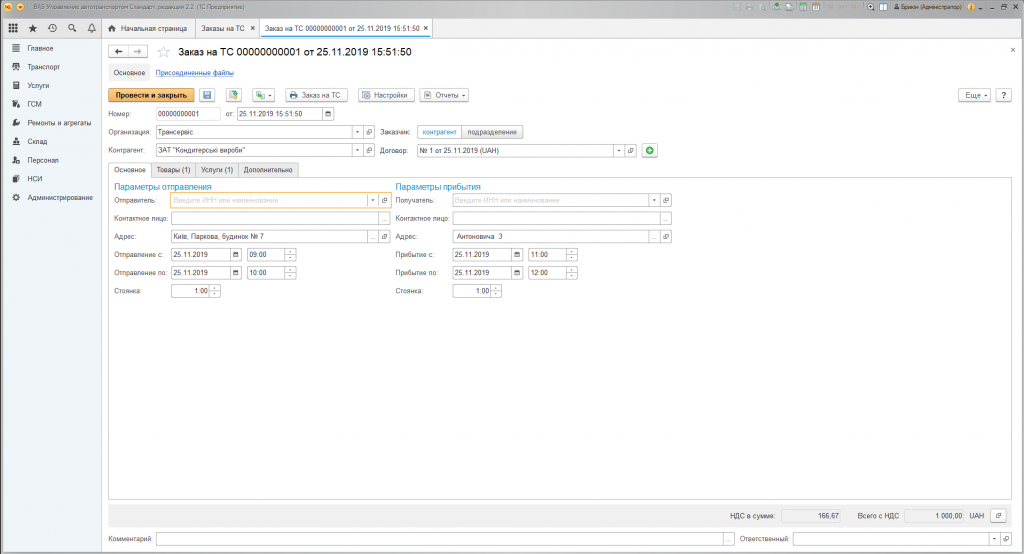This screenshot has height=554, width=1024.
Task: Expand Получатель dropdown arrow
Action: (654, 201)
